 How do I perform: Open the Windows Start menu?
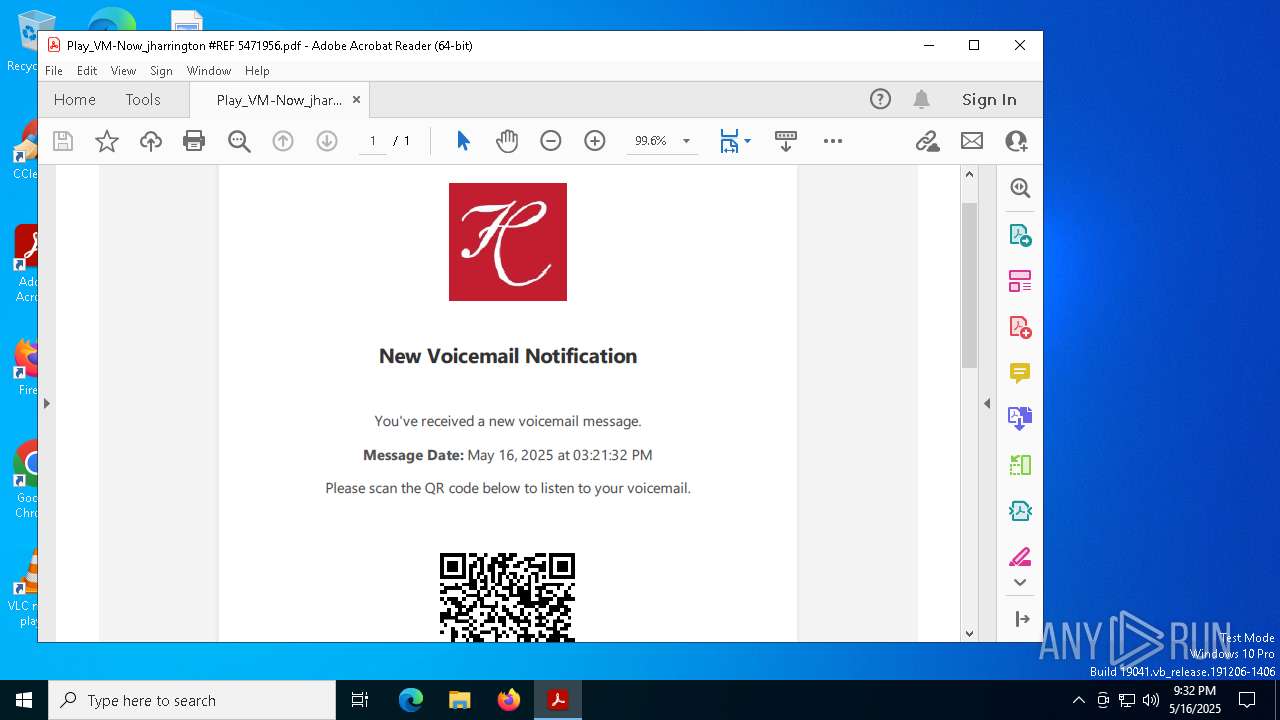pos(24,700)
